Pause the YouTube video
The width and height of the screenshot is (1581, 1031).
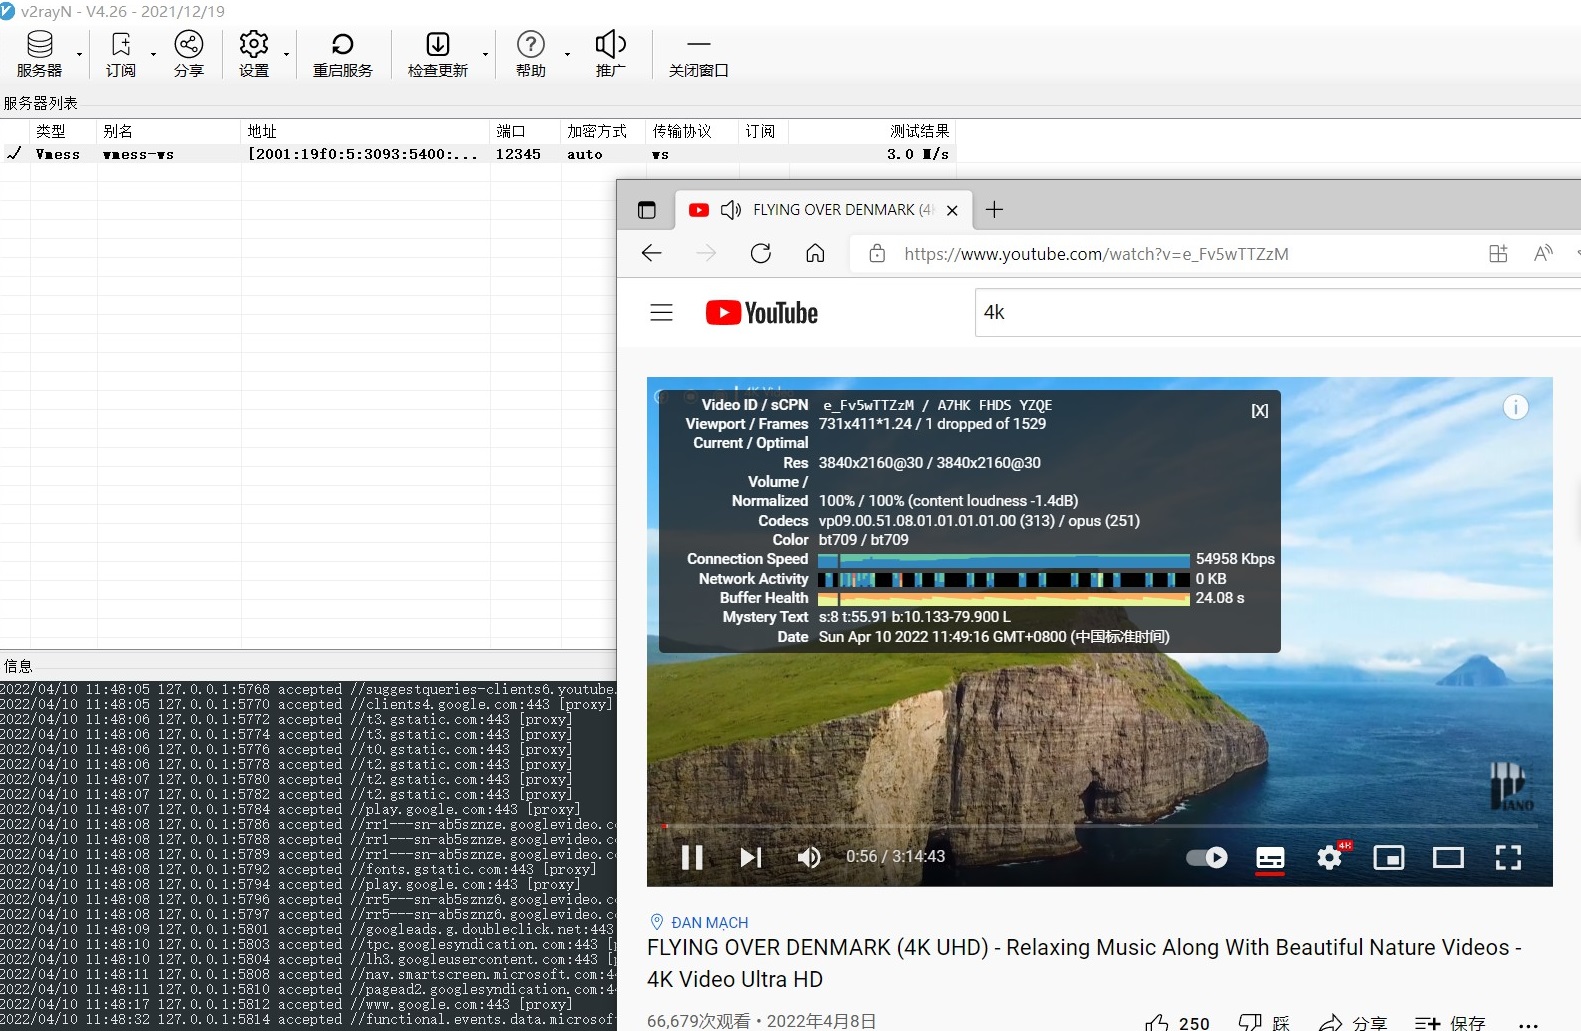pos(692,857)
